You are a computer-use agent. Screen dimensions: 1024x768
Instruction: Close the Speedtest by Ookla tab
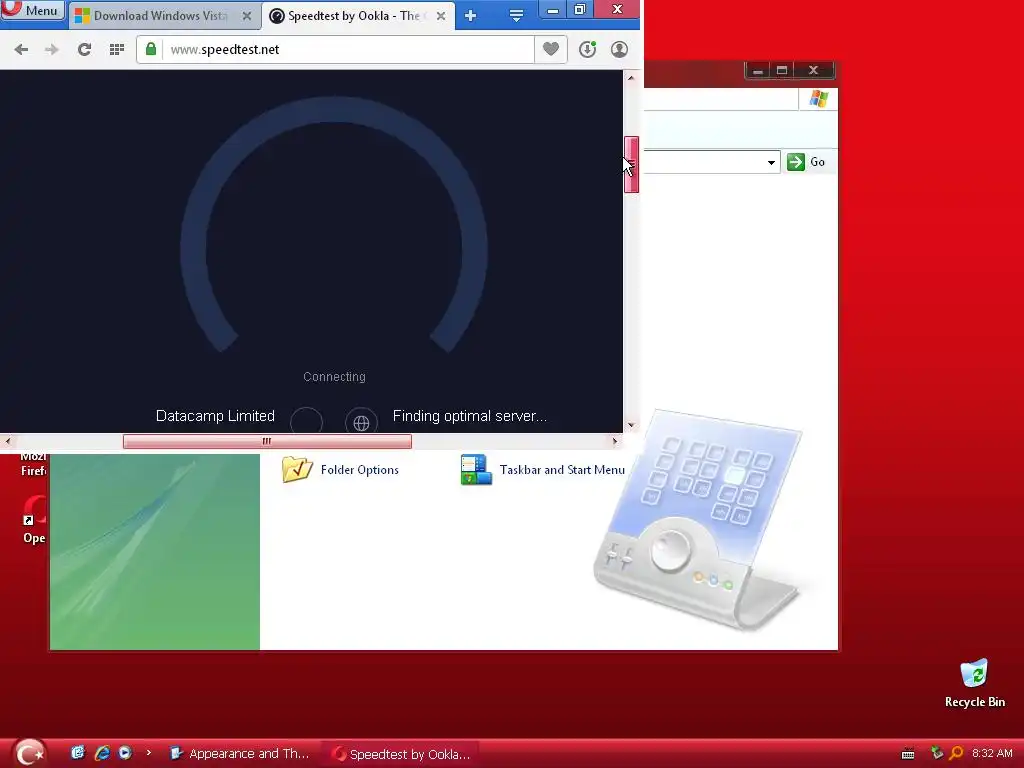tap(441, 16)
